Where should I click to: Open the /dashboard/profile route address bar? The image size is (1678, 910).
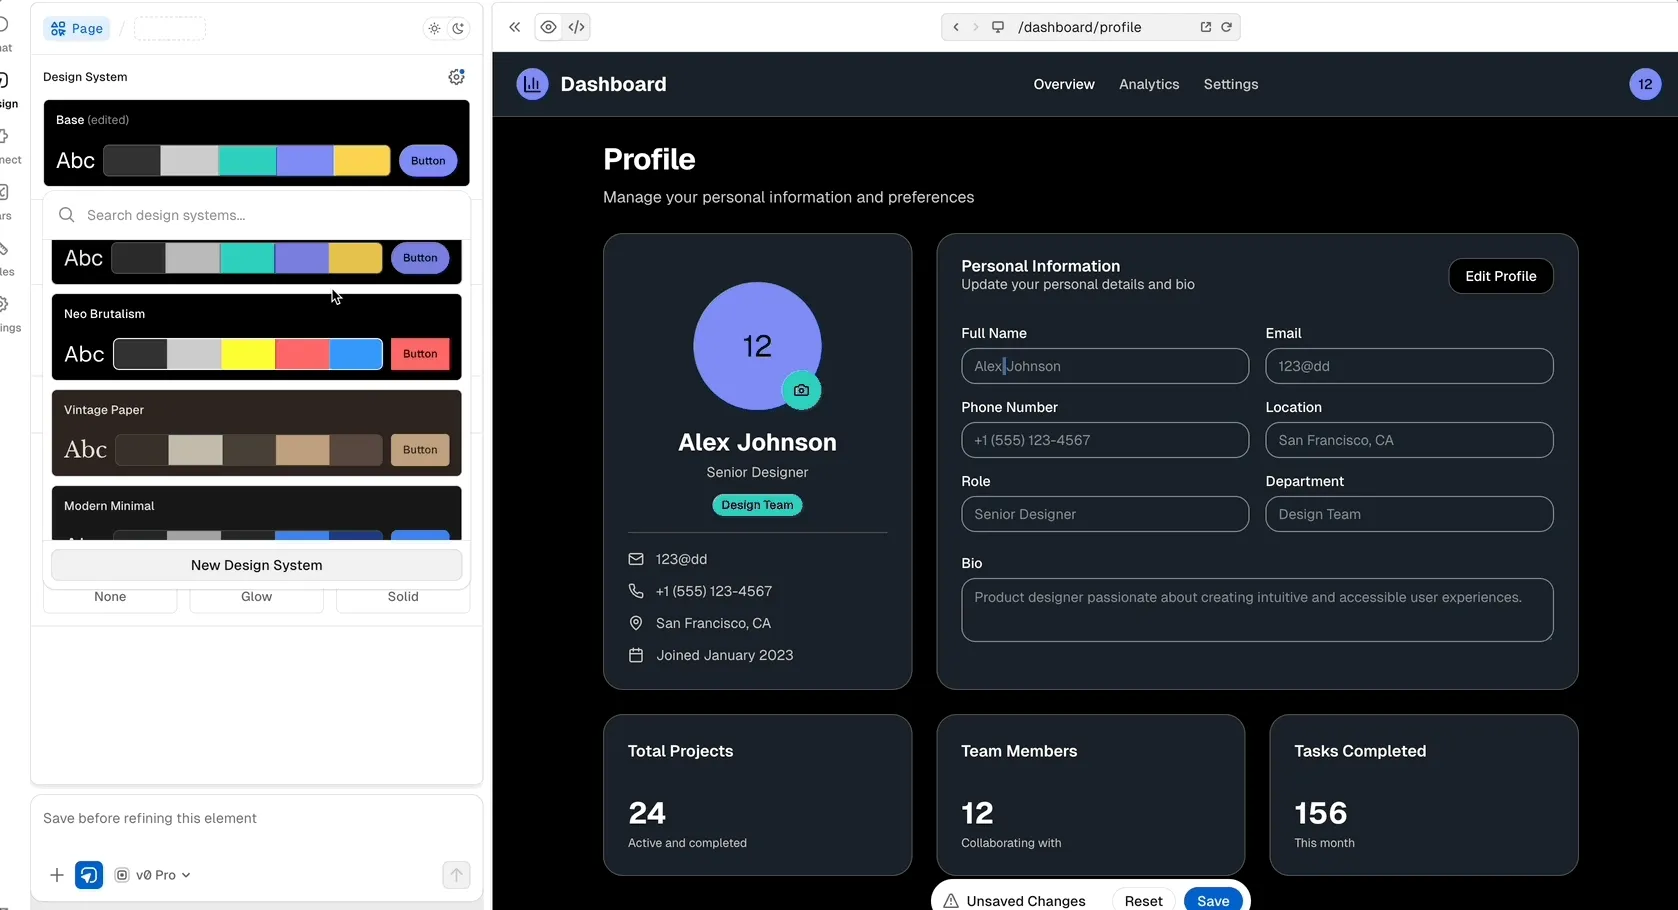click(1080, 27)
